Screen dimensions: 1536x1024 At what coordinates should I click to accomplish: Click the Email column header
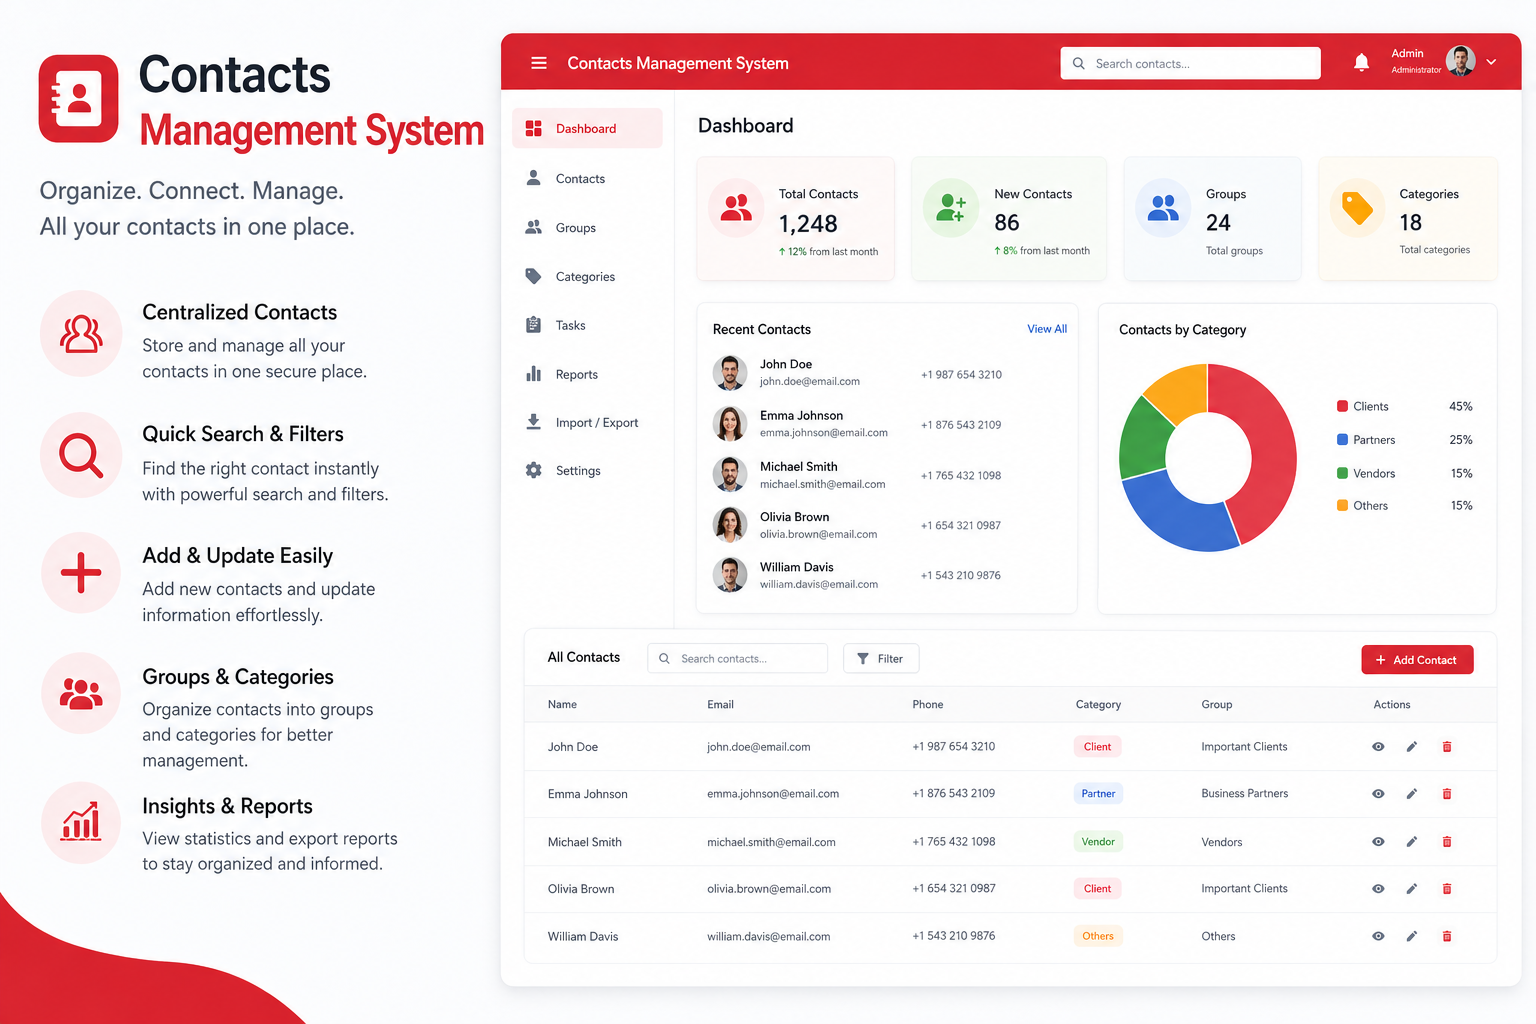(720, 705)
